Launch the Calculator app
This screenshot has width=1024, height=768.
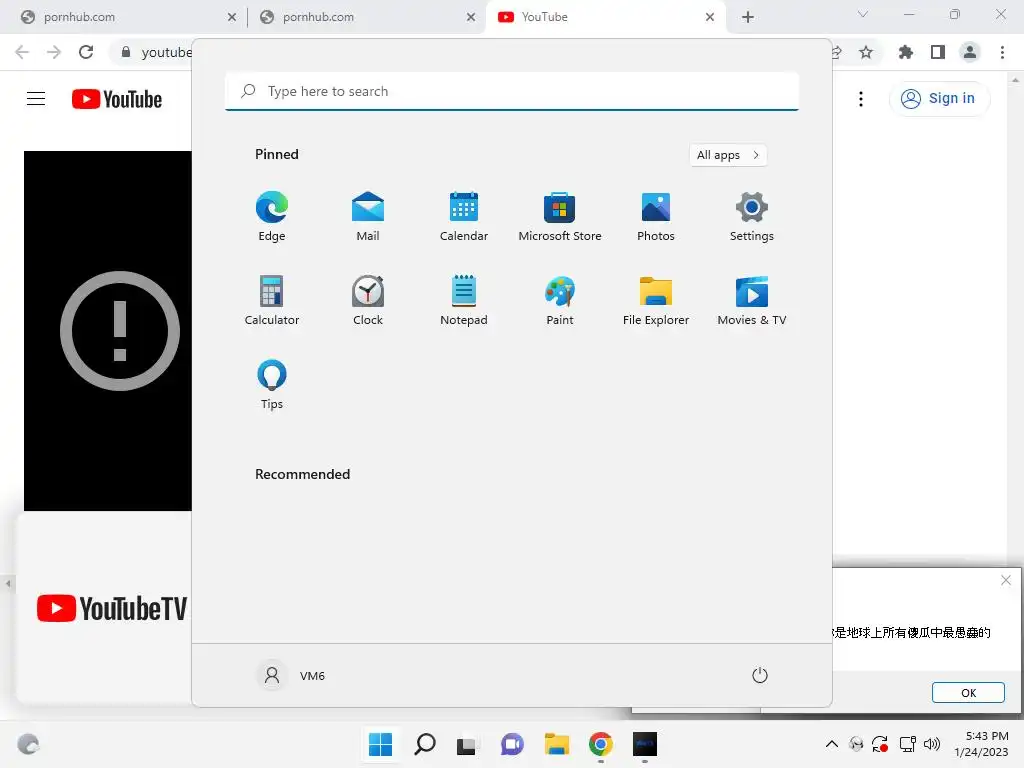click(x=272, y=300)
